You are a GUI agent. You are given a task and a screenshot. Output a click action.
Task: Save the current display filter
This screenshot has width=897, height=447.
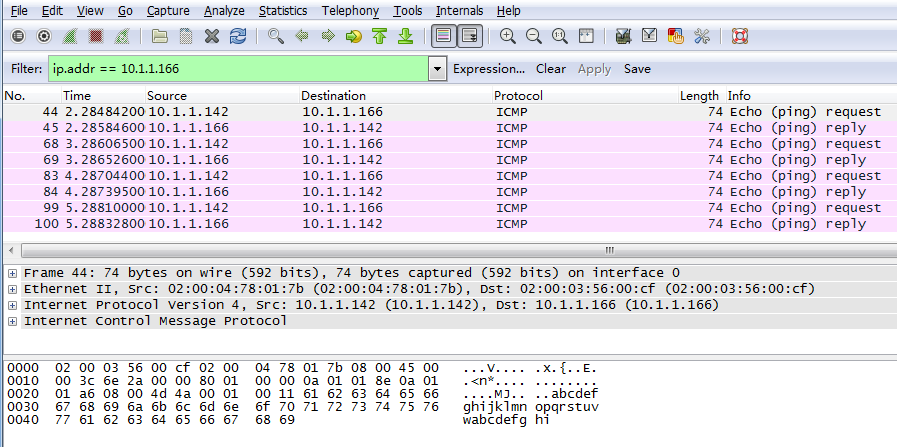[x=637, y=69]
